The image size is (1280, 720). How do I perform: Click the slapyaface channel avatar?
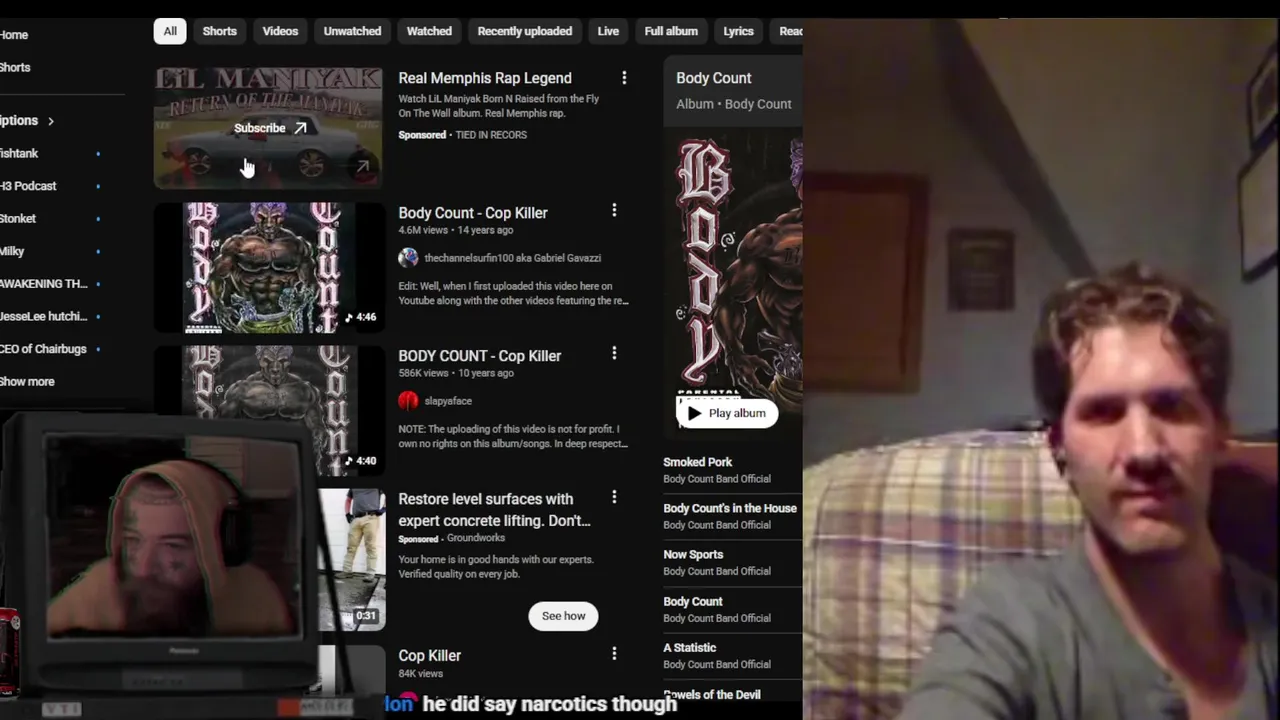[408, 401]
